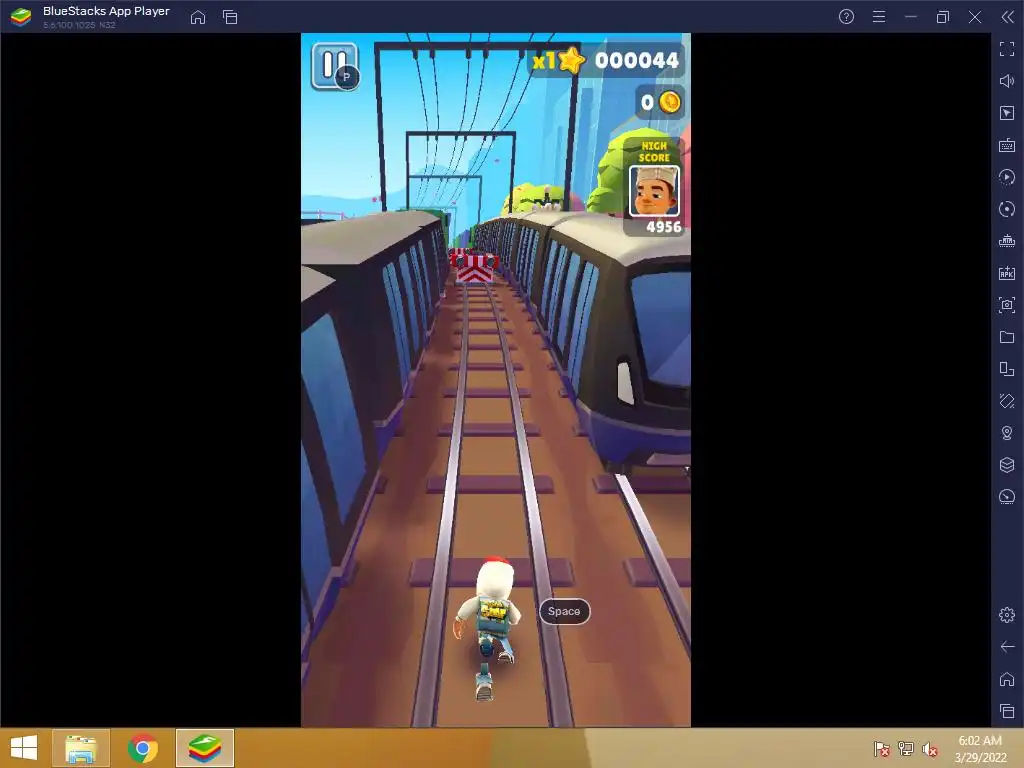Image resolution: width=1024 pixels, height=768 pixels.
Task: Restore down the BlueStacks window
Action: point(942,17)
